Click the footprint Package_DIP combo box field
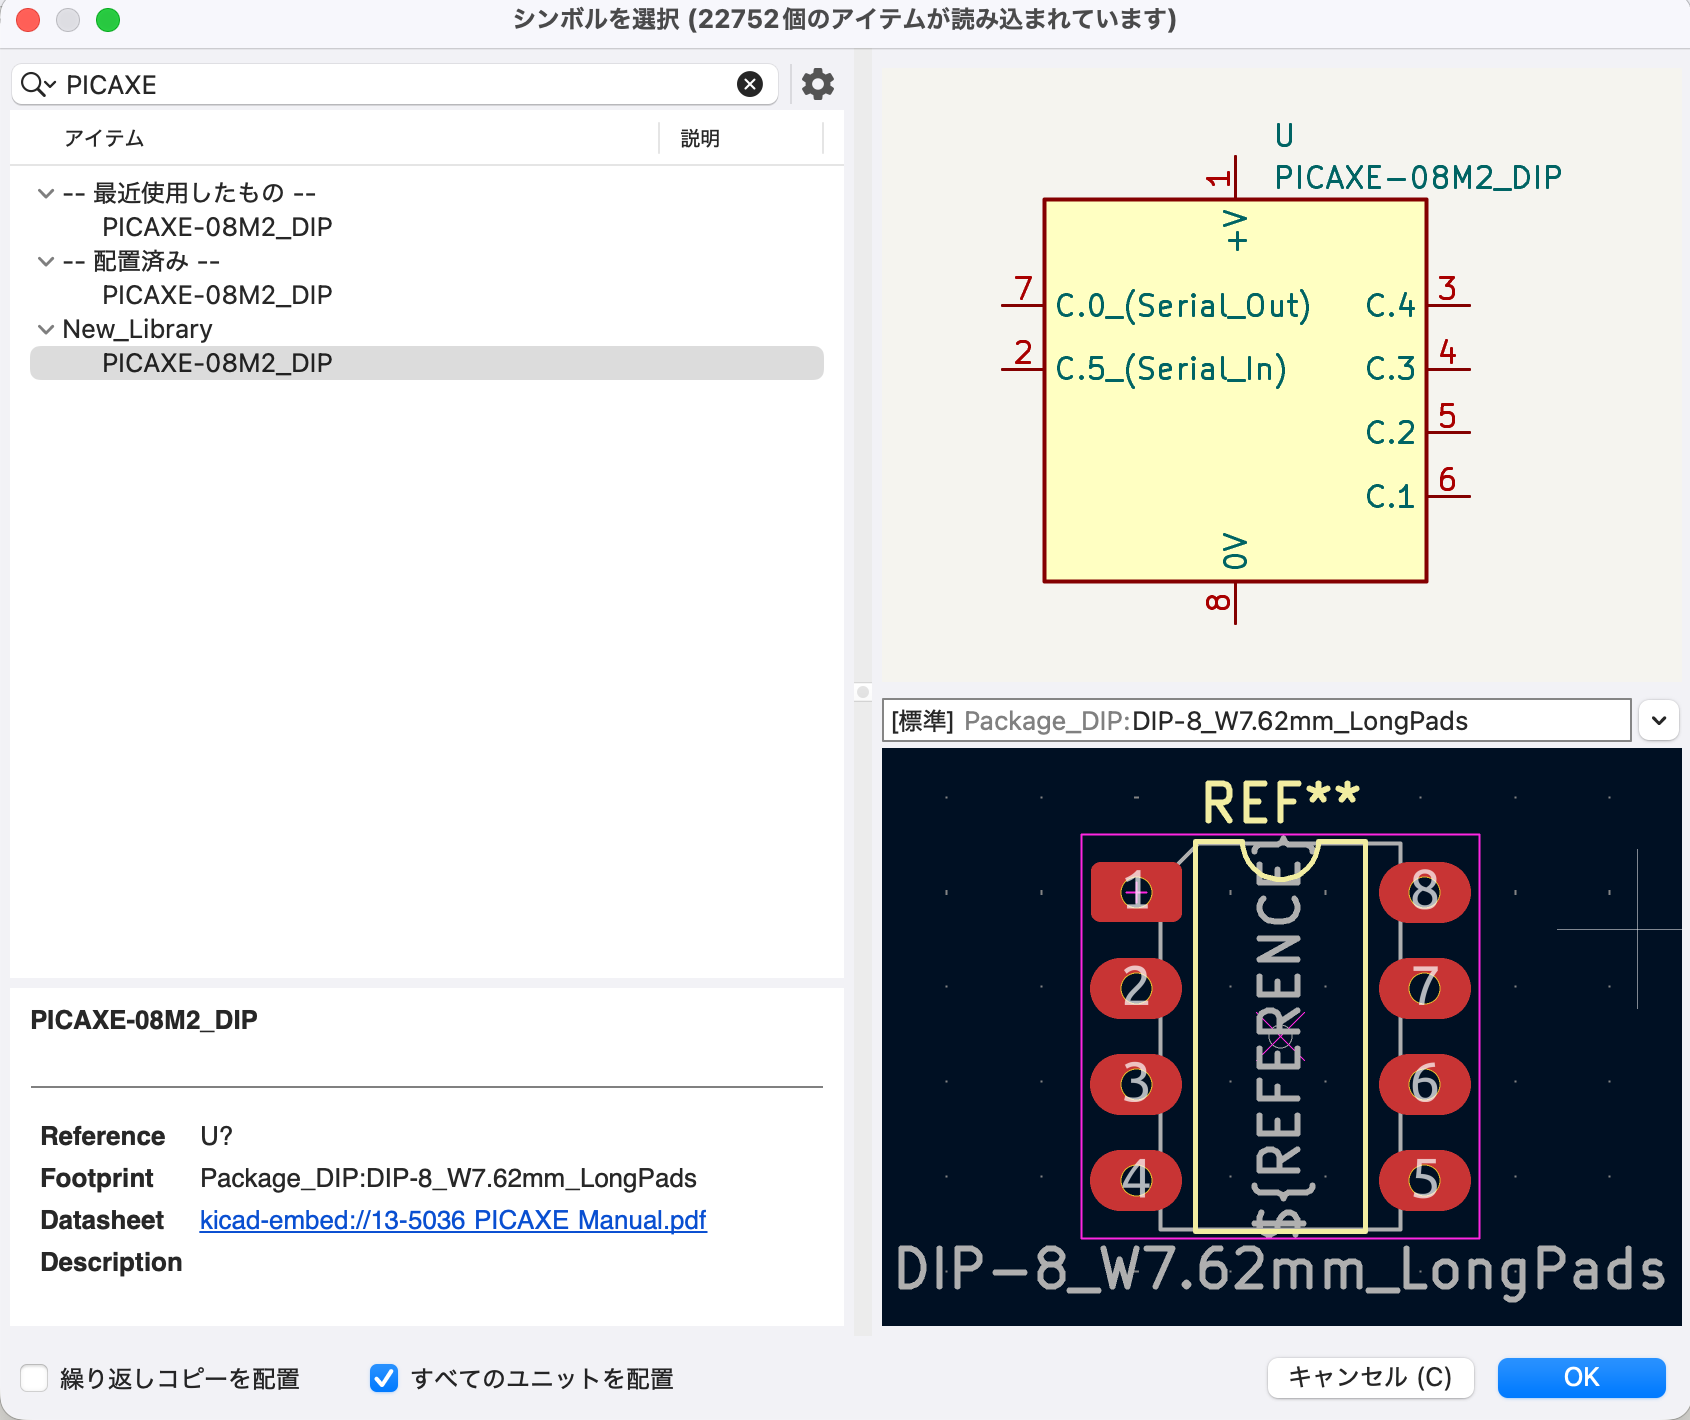This screenshot has height=1420, width=1690. [x=1256, y=720]
